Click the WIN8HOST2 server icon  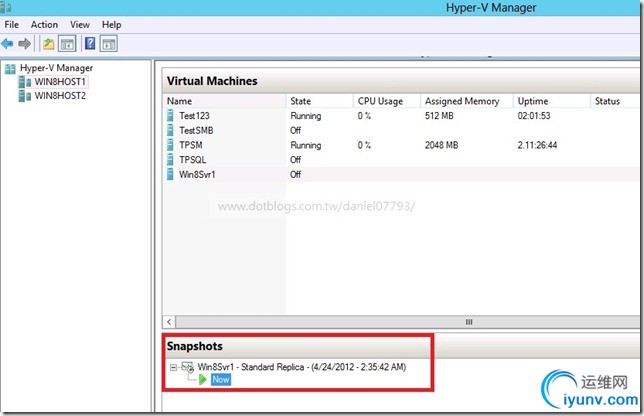[x=25, y=96]
